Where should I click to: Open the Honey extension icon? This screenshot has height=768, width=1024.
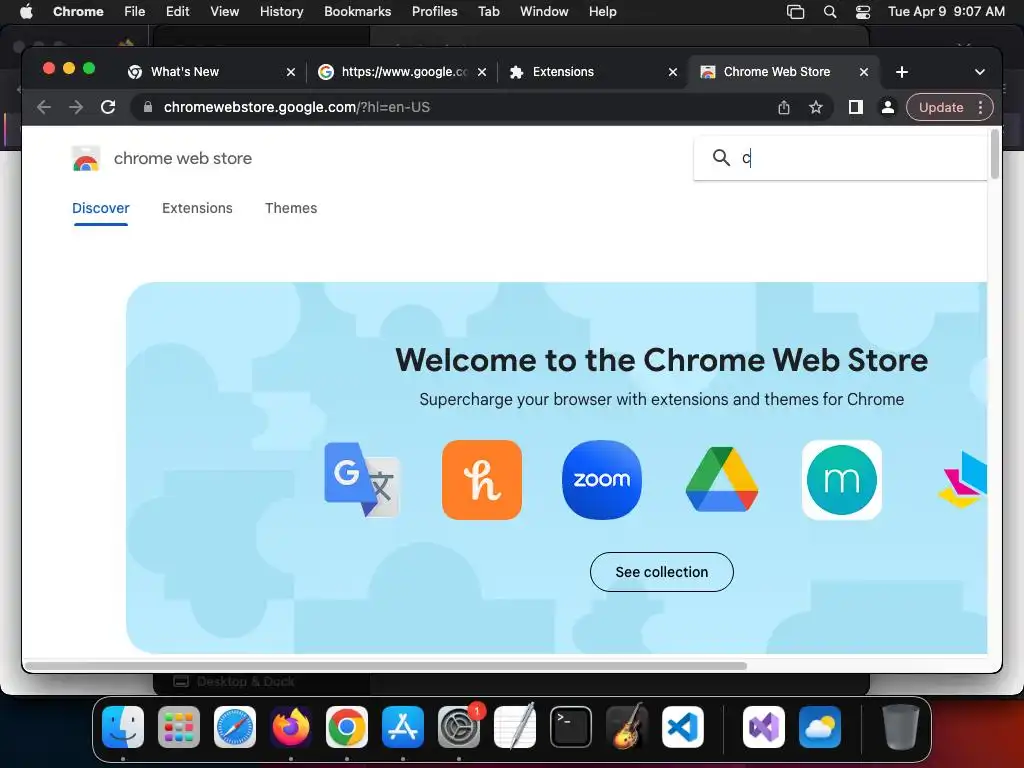(482, 479)
